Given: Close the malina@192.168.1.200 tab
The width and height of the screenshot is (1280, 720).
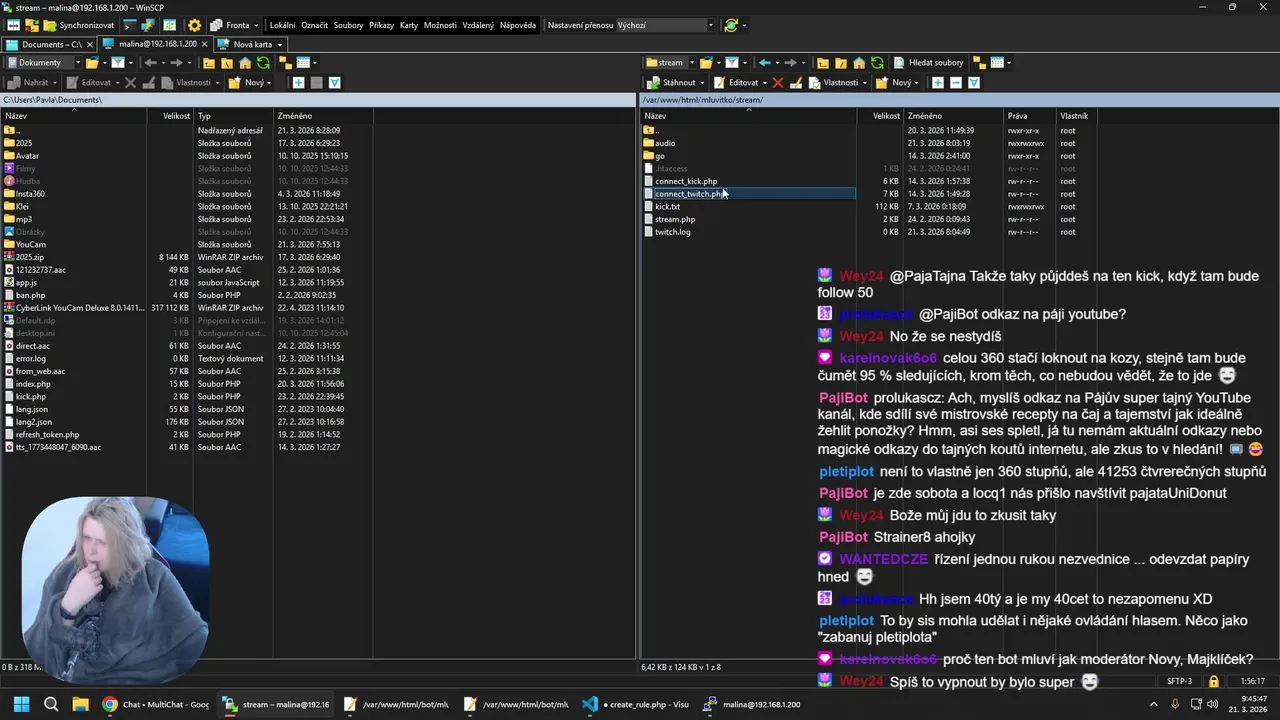Looking at the screenshot, I should coord(204,44).
